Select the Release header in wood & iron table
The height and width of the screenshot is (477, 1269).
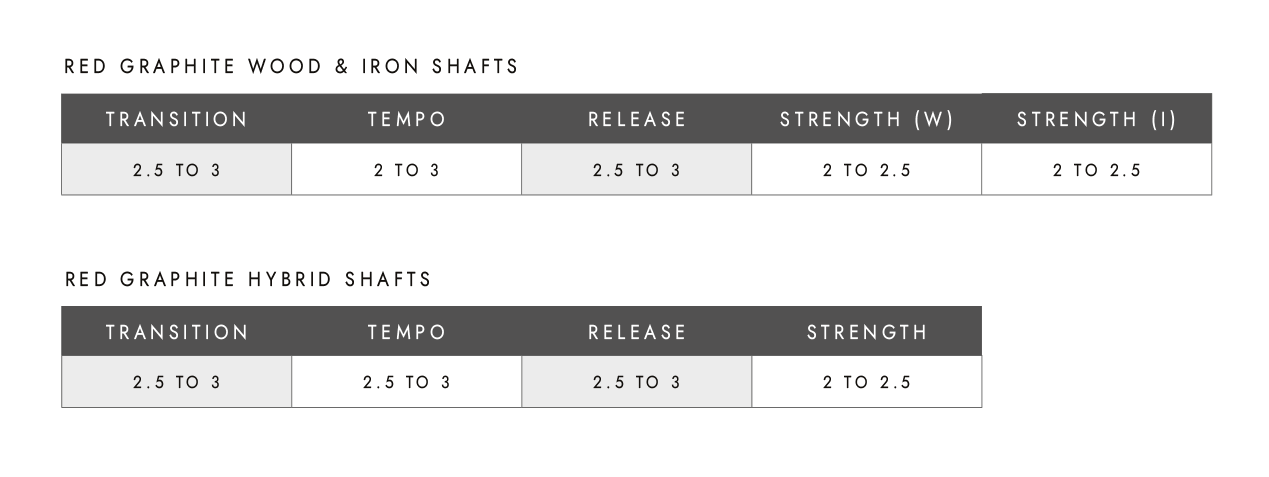pos(637,119)
